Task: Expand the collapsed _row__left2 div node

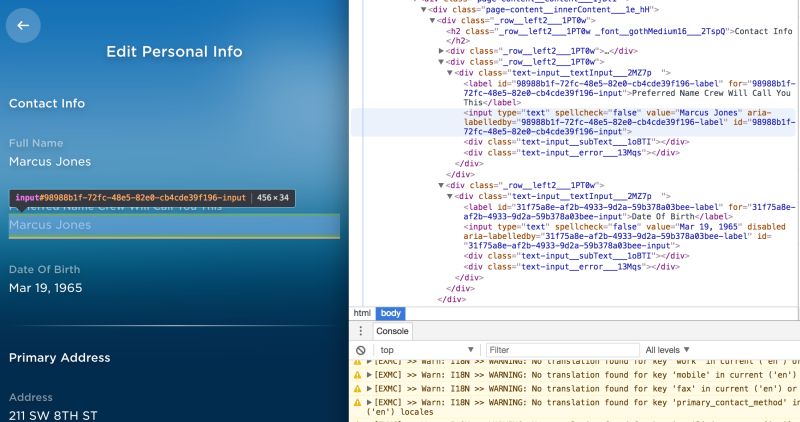Action: point(441,51)
